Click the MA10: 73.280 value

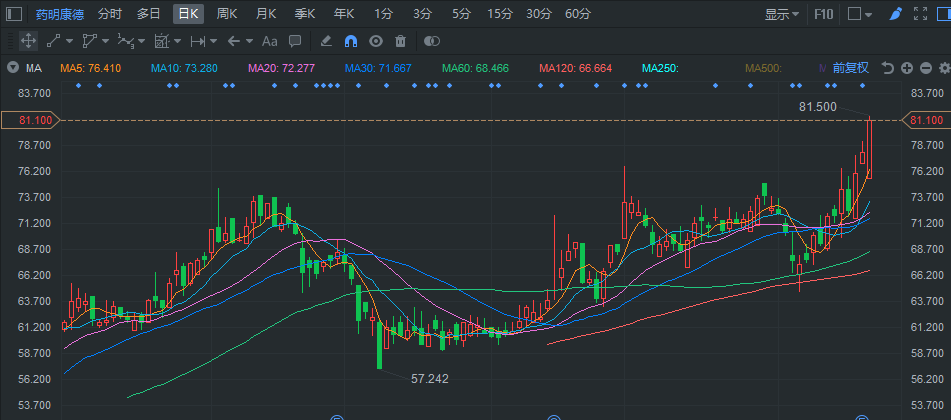coord(184,68)
